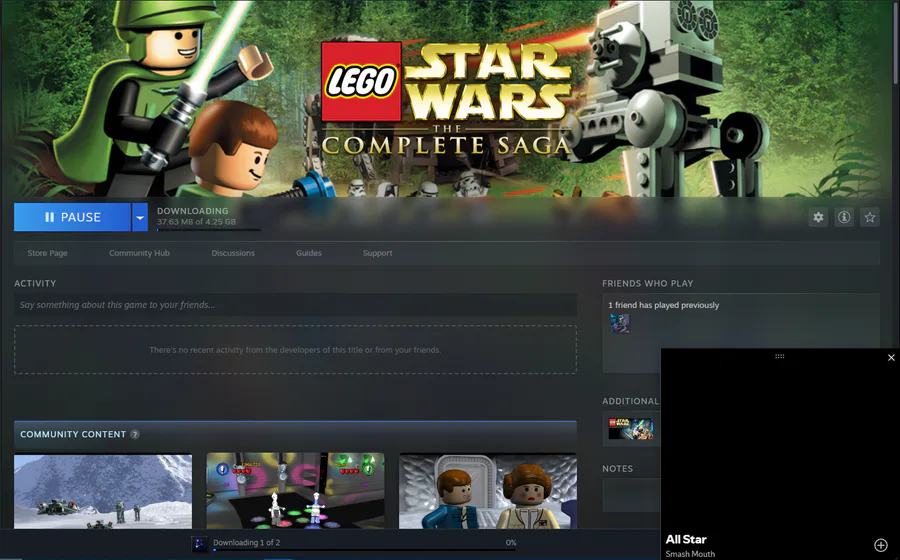
Task: Open the snowy Hoth screenshot thumbnail
Action: tap(103, 491)
